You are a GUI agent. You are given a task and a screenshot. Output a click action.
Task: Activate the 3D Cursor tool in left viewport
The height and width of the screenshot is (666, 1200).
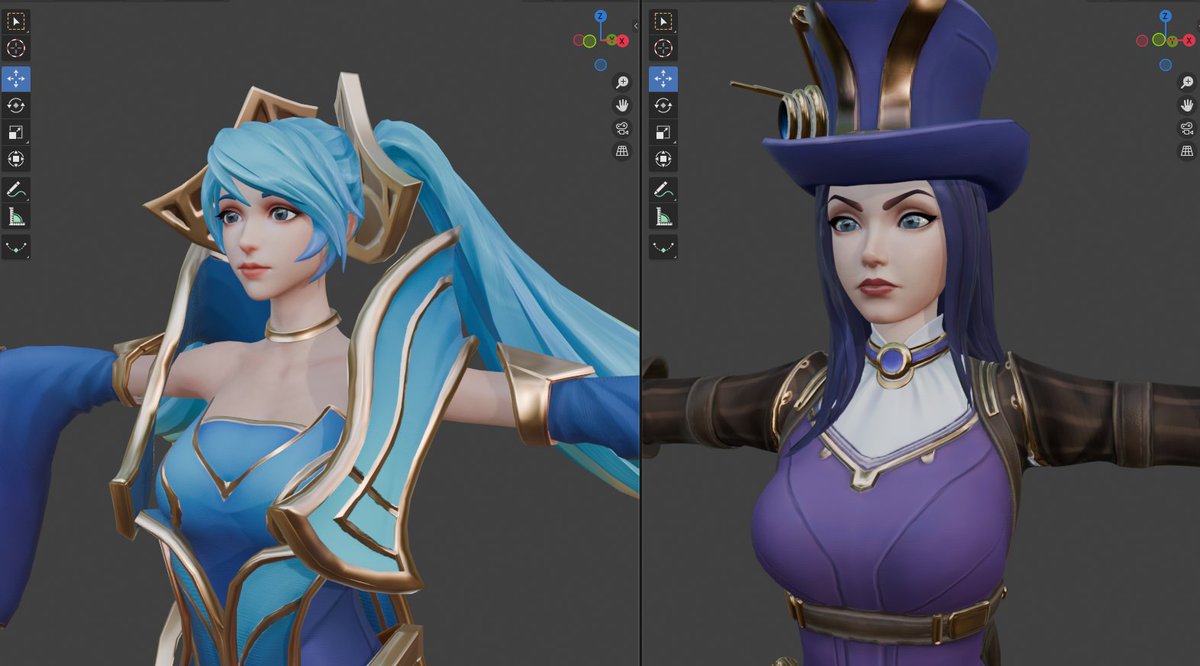pos(16,47)
